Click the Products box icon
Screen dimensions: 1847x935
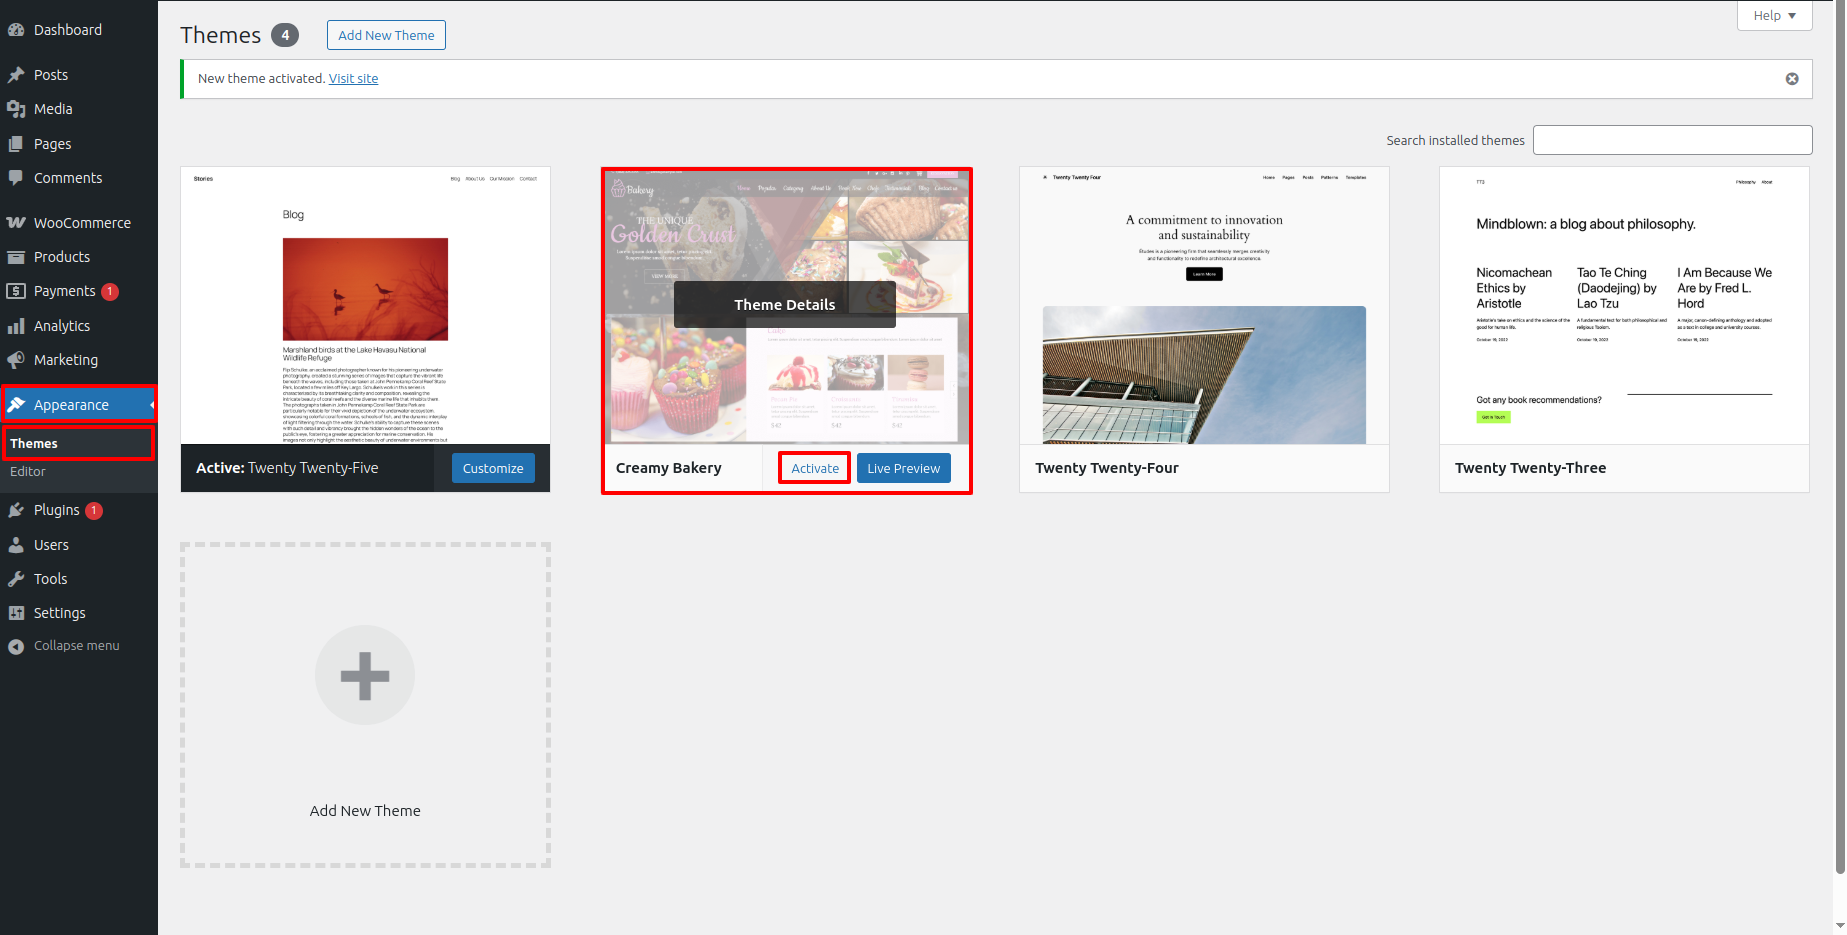pyautogui.click(x=16, y=257)
